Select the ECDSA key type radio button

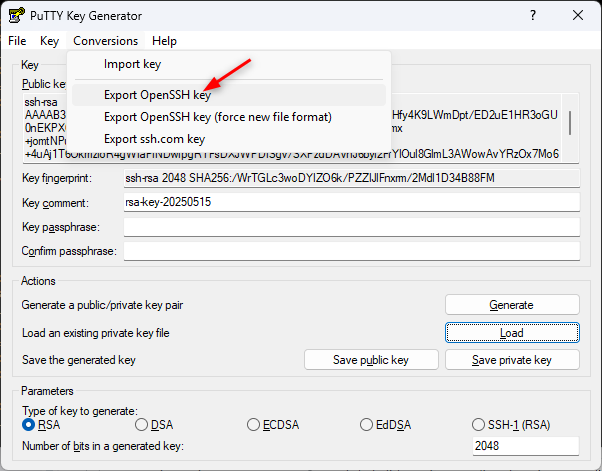tap(253, 425)
